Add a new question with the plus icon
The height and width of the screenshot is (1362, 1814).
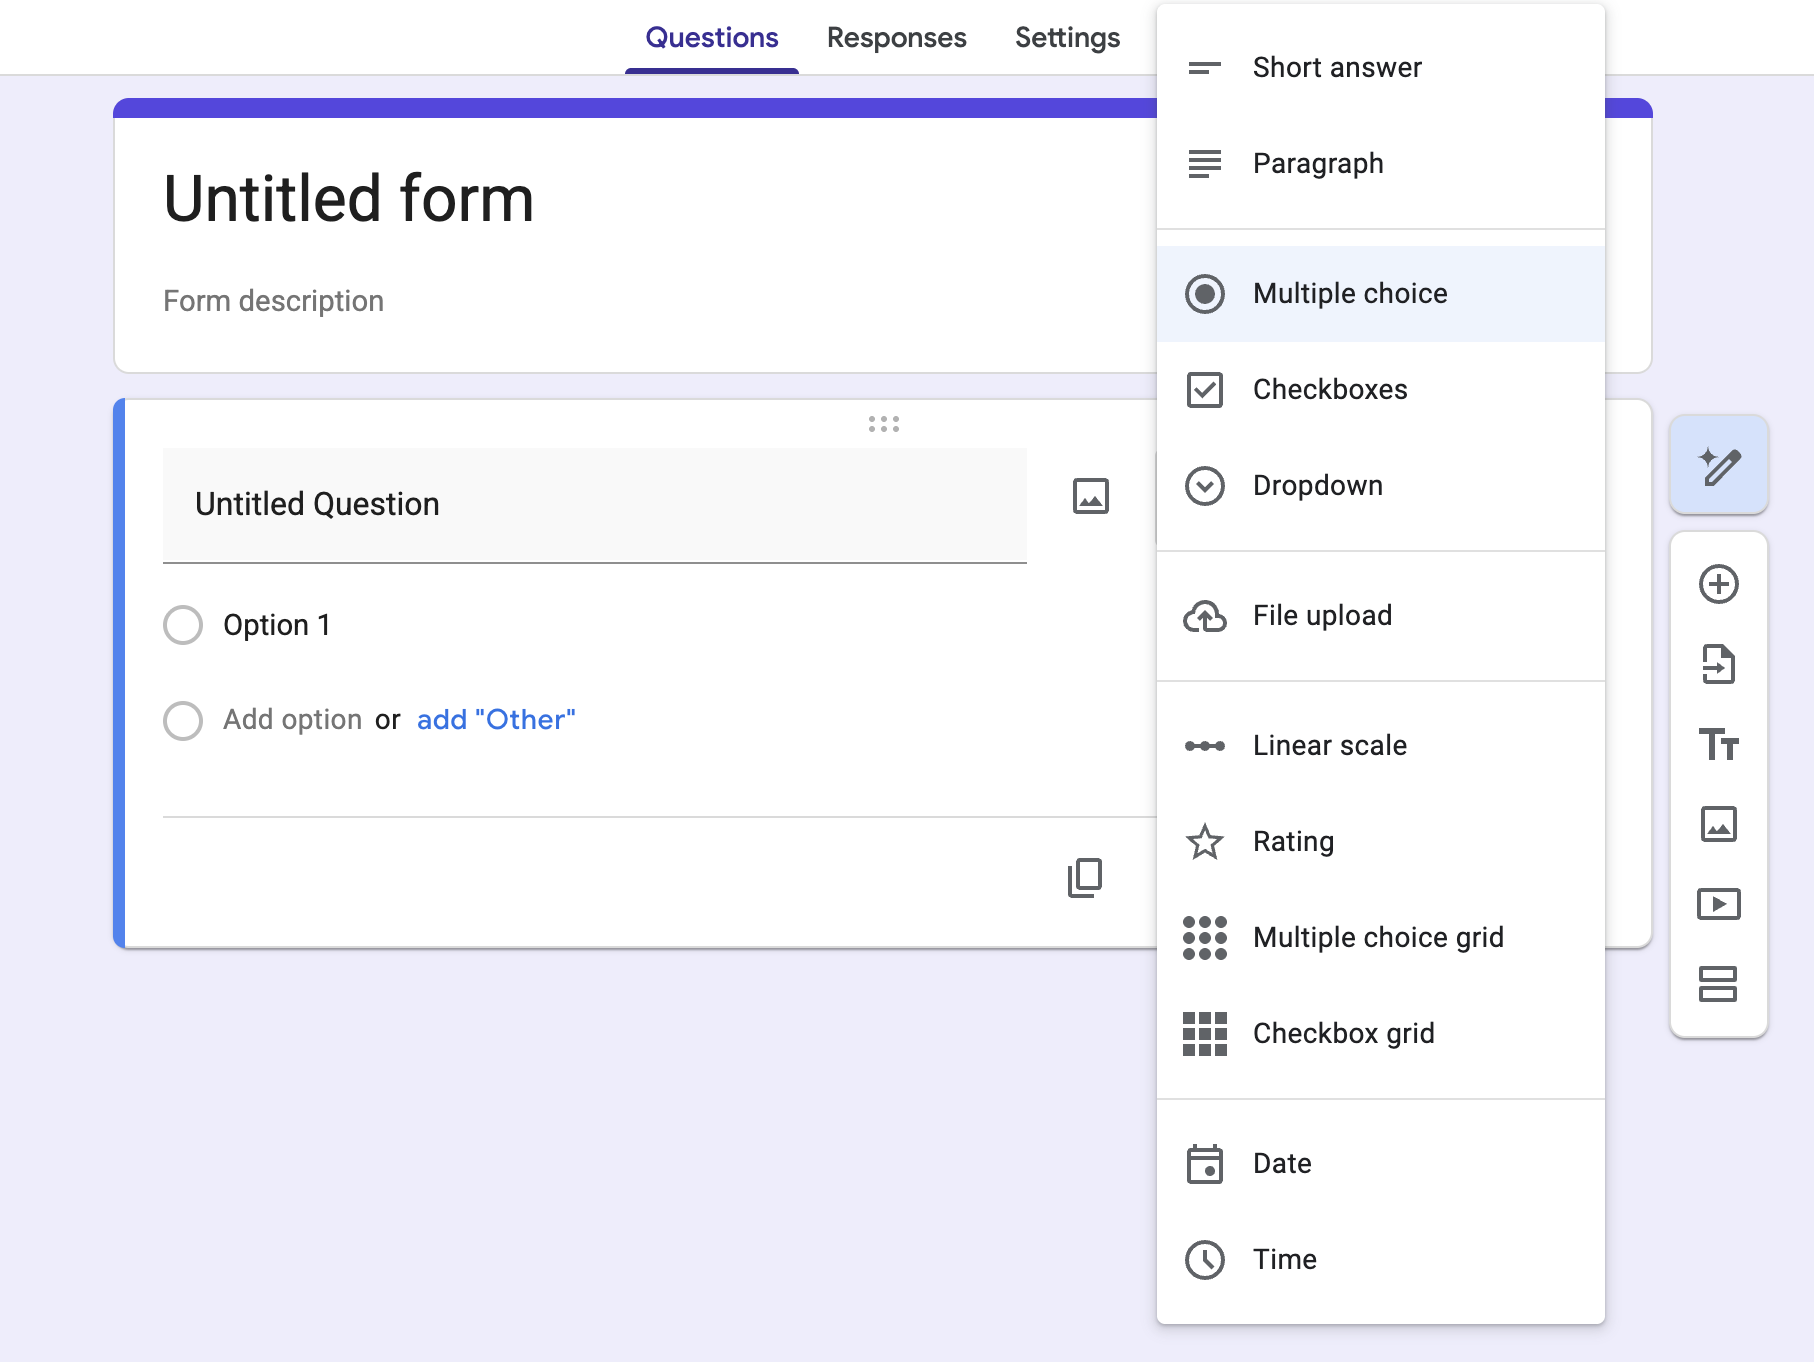click(x=1719, y=584)
